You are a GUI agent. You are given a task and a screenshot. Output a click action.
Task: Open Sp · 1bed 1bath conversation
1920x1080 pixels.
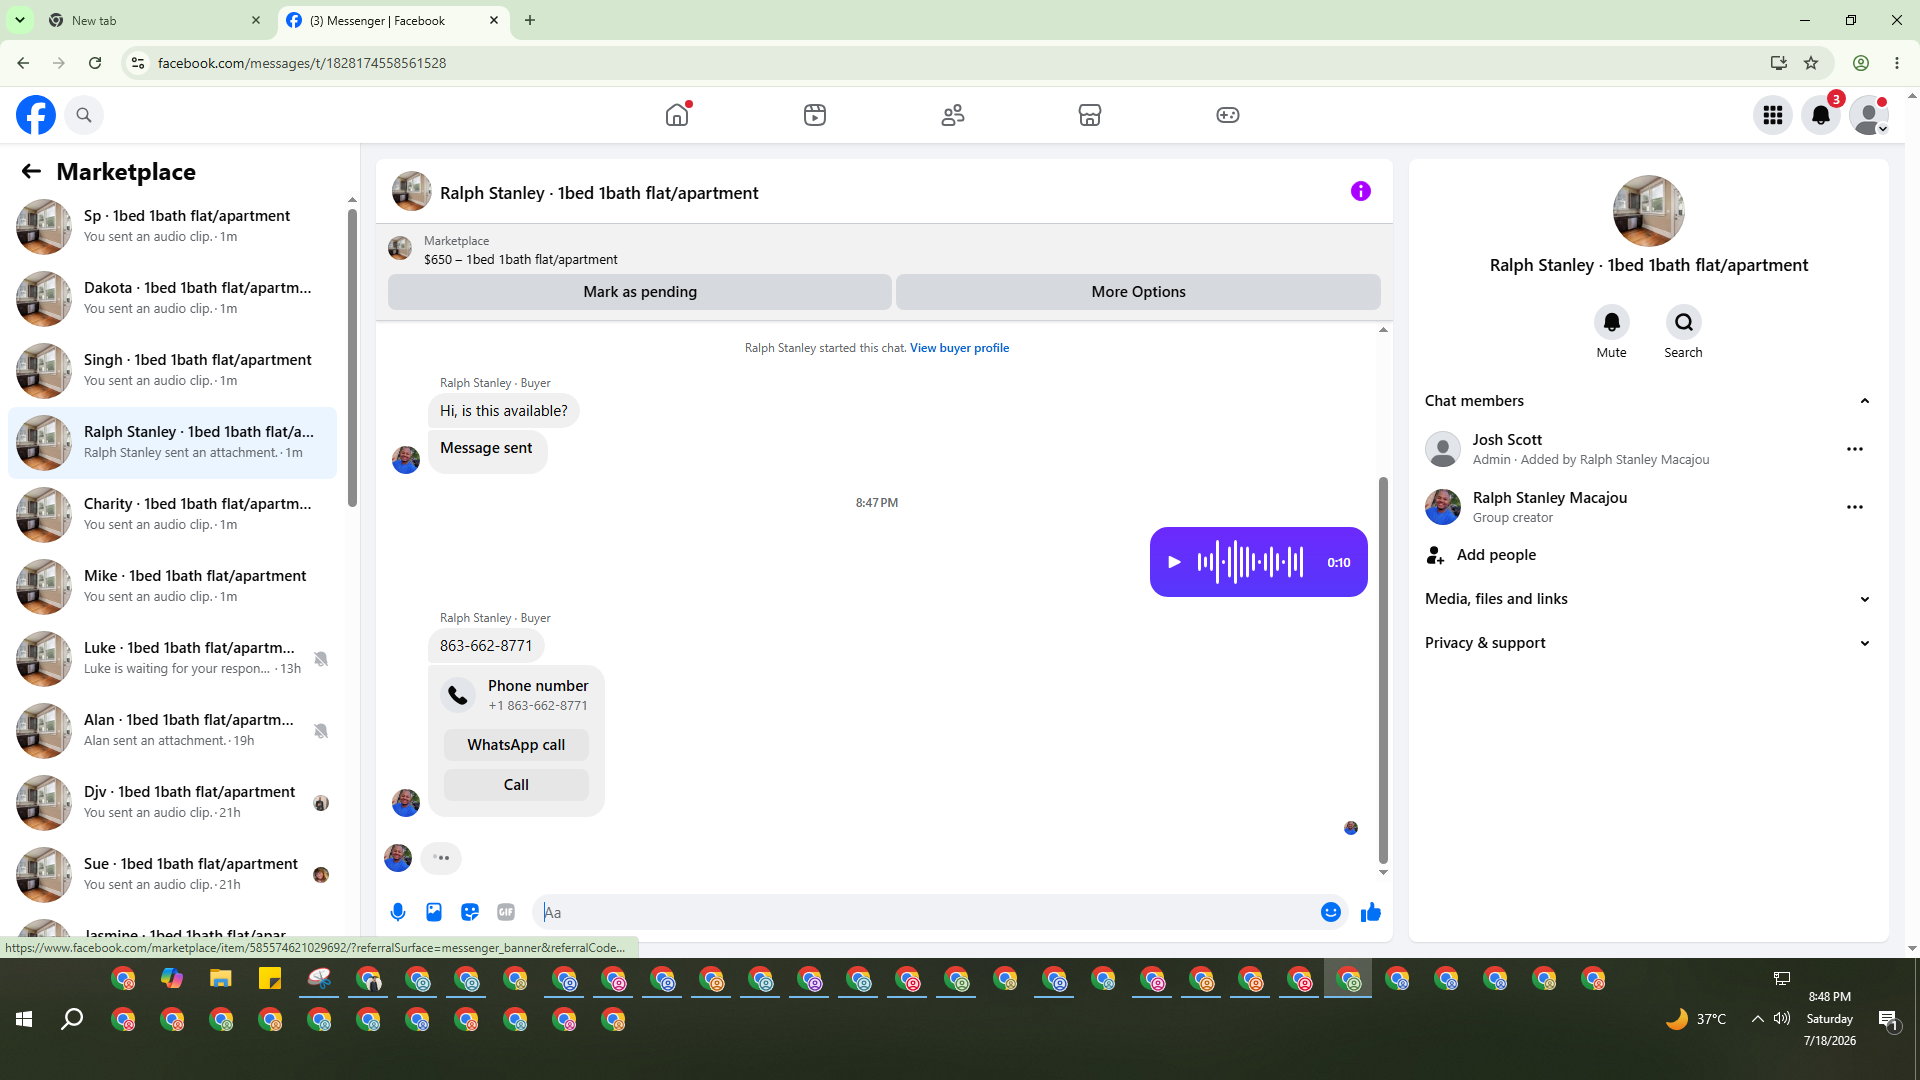172,227
